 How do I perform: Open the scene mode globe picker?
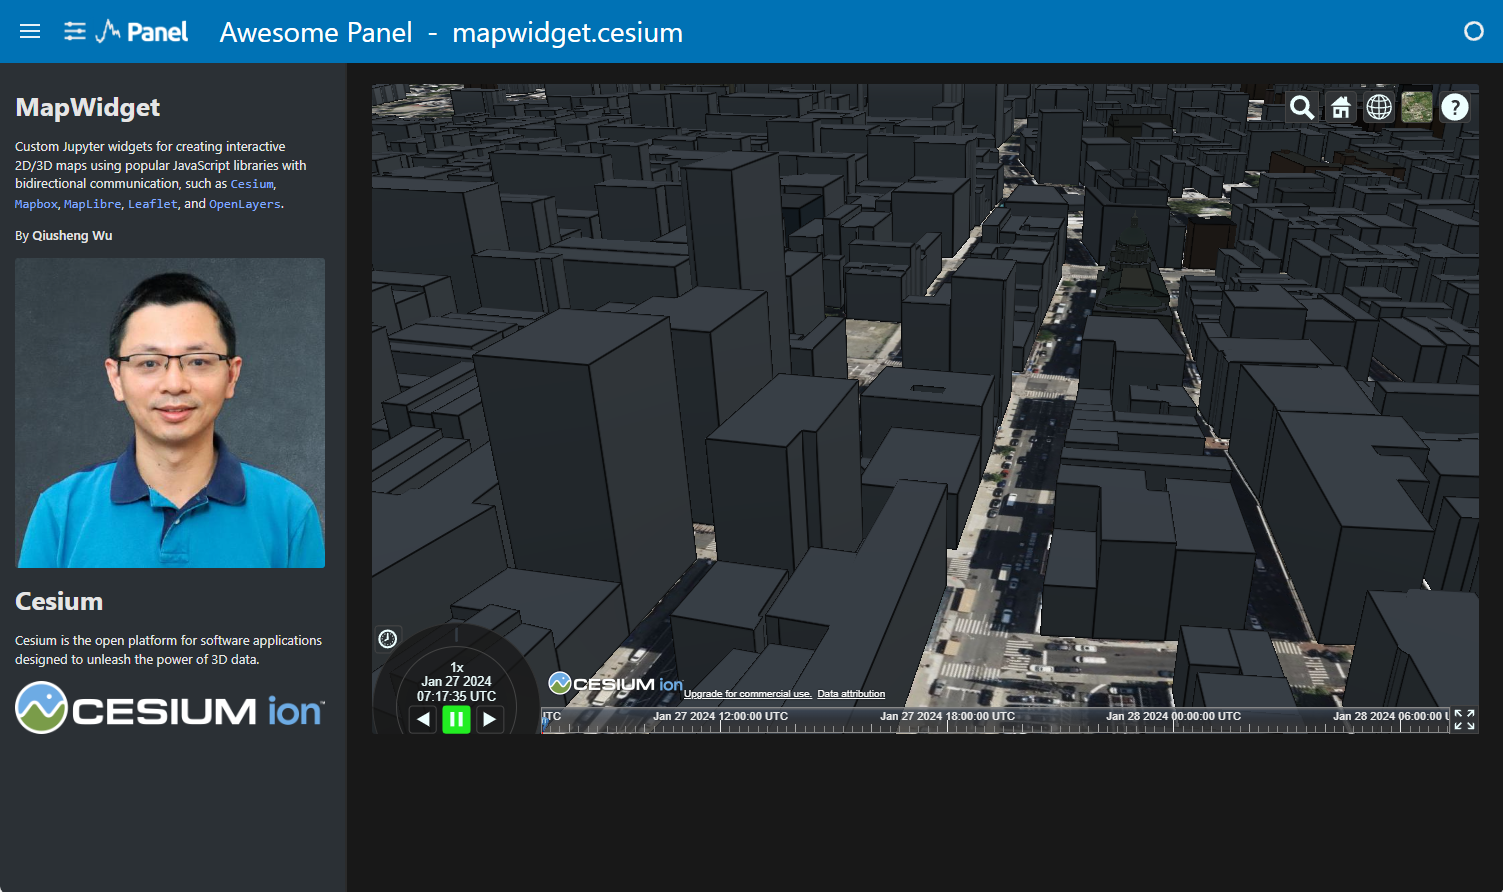point(1379,107)
